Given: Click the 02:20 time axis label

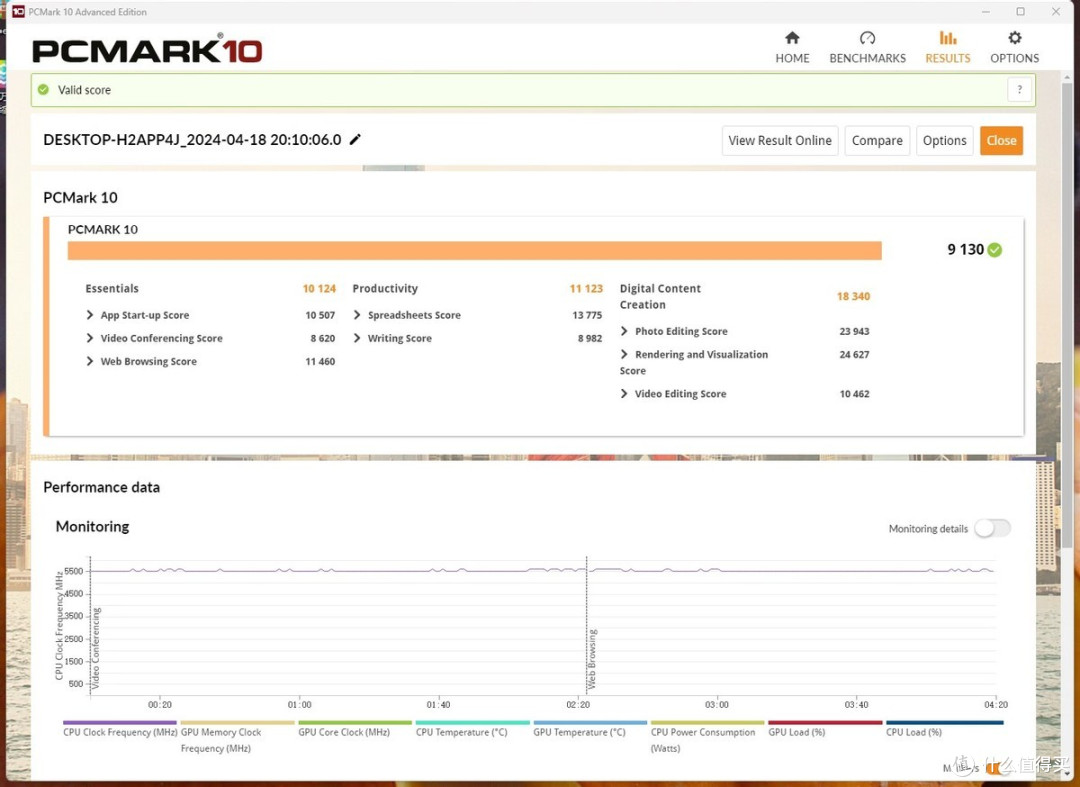Looking at the screenshot, I should [x=578, y=704].
